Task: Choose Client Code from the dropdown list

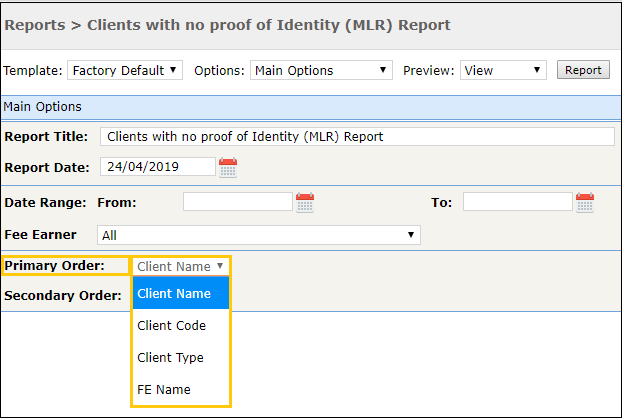Action: pyautogui.click(x=181, y=325)
